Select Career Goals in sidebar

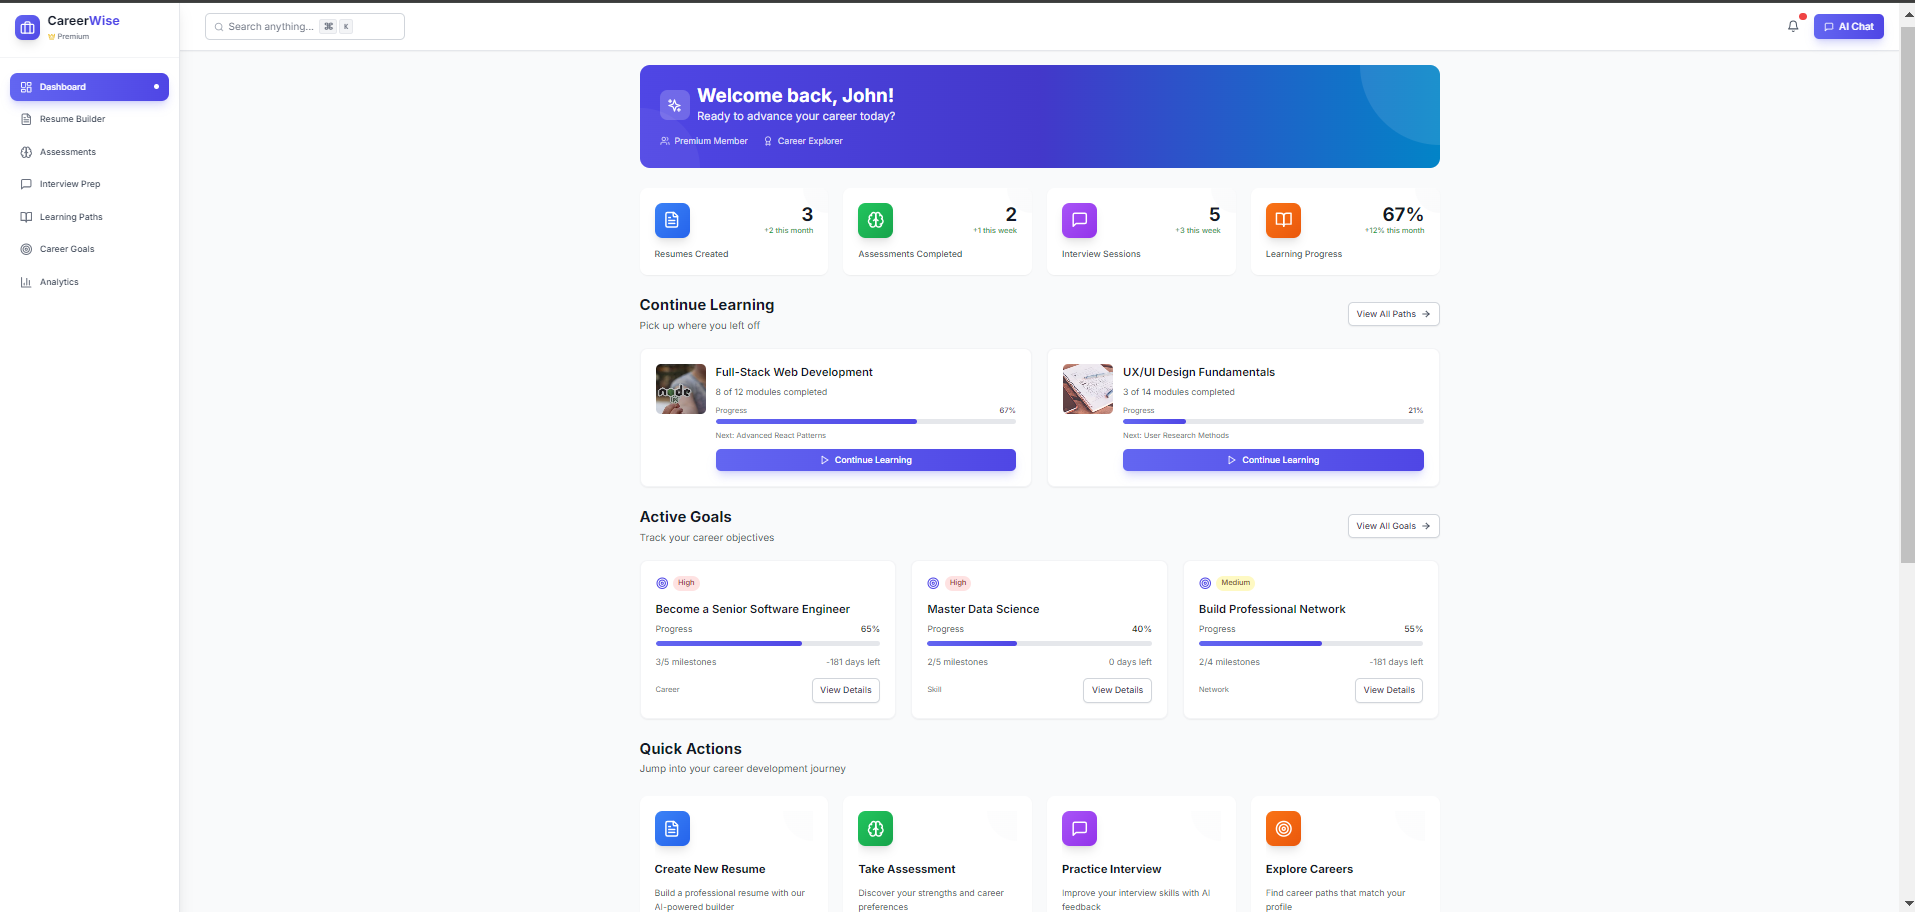[89, 249]
